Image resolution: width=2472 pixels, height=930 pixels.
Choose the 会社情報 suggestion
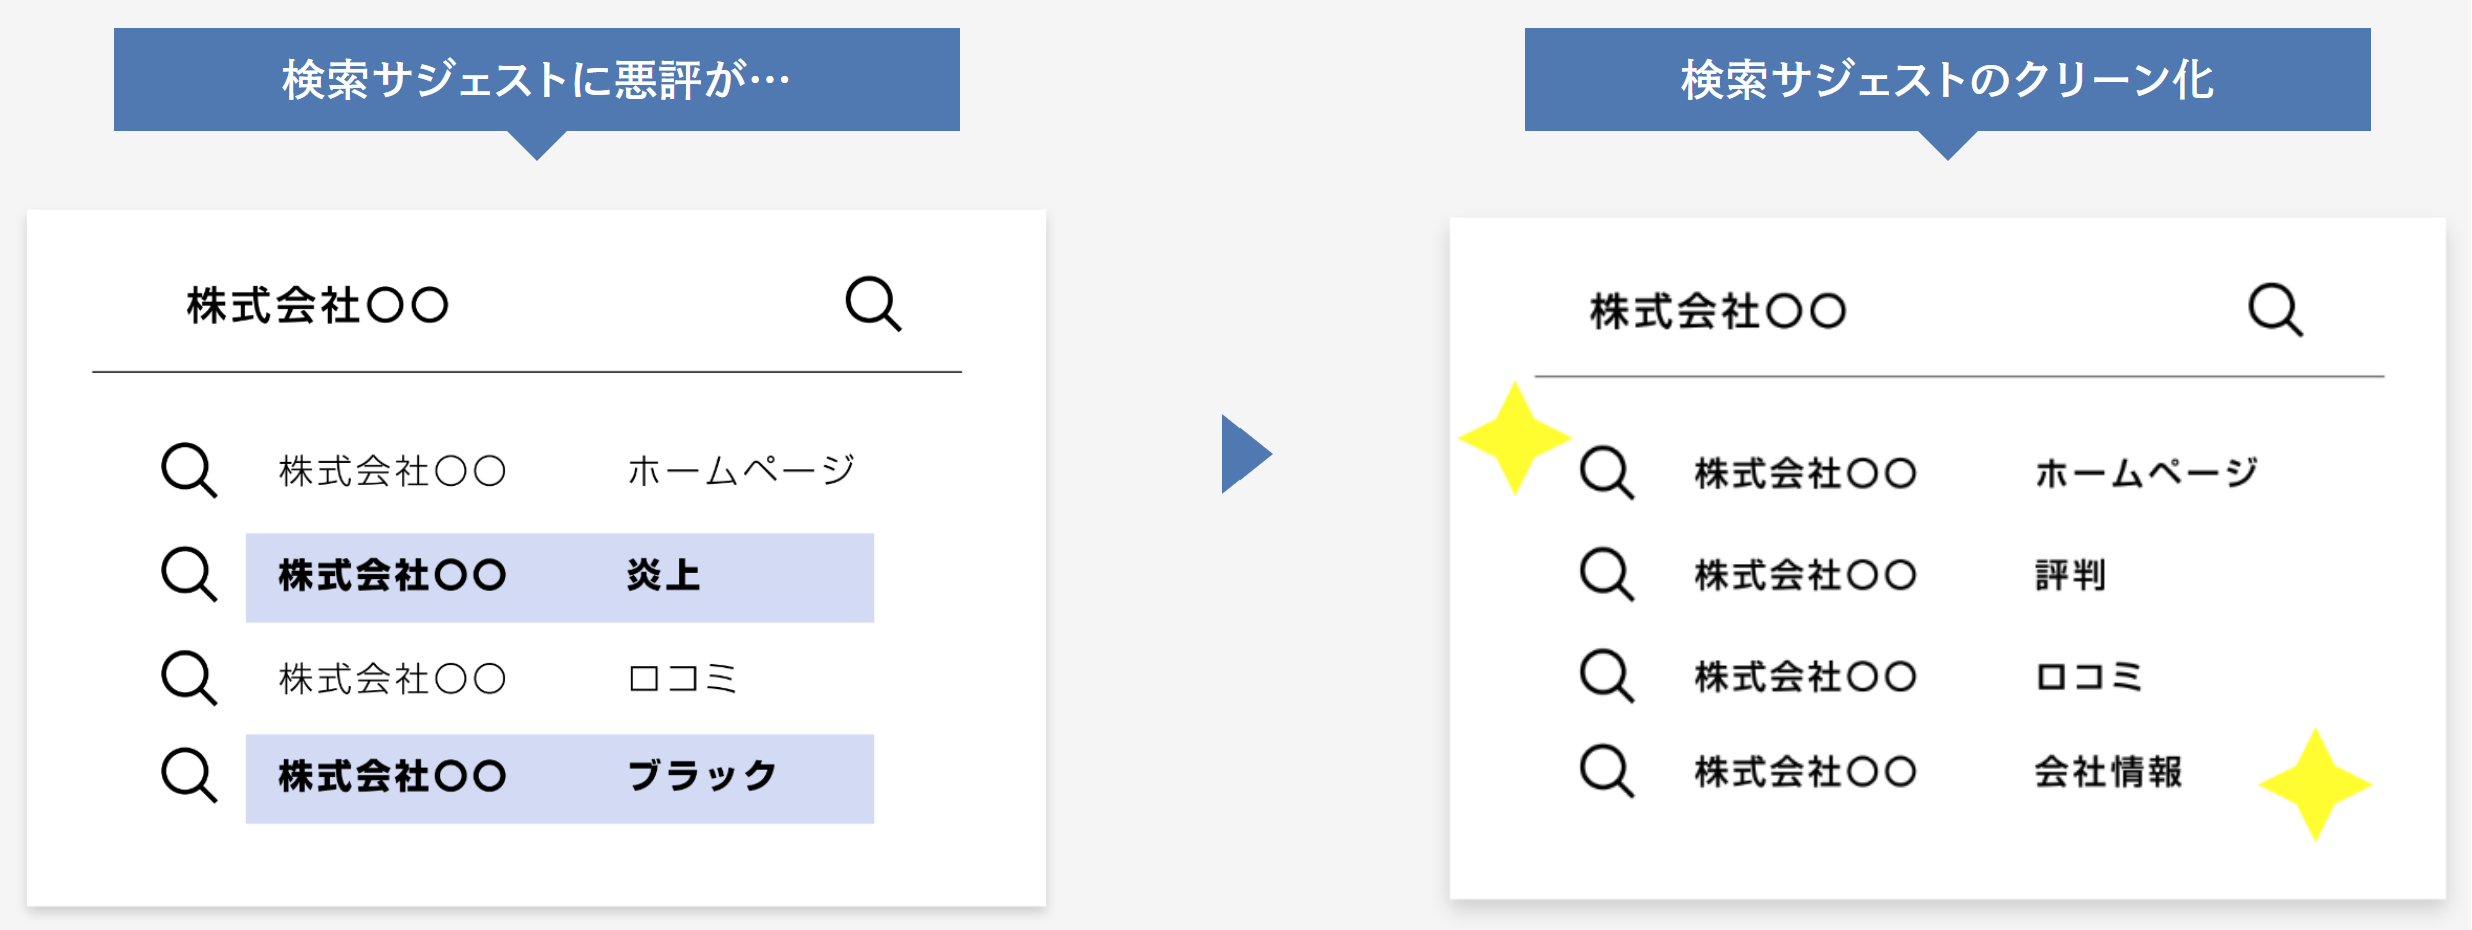click(x=1938, y=772)
